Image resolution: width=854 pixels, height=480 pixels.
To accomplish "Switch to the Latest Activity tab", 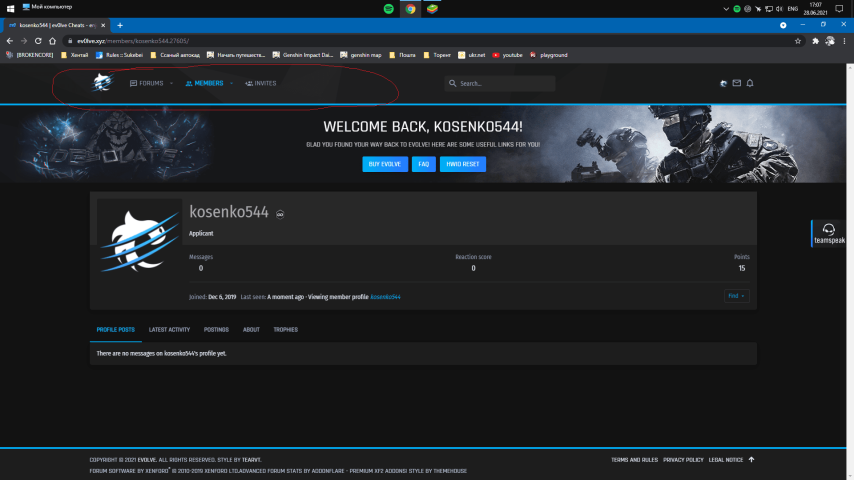I will click(x=169, y=330).
